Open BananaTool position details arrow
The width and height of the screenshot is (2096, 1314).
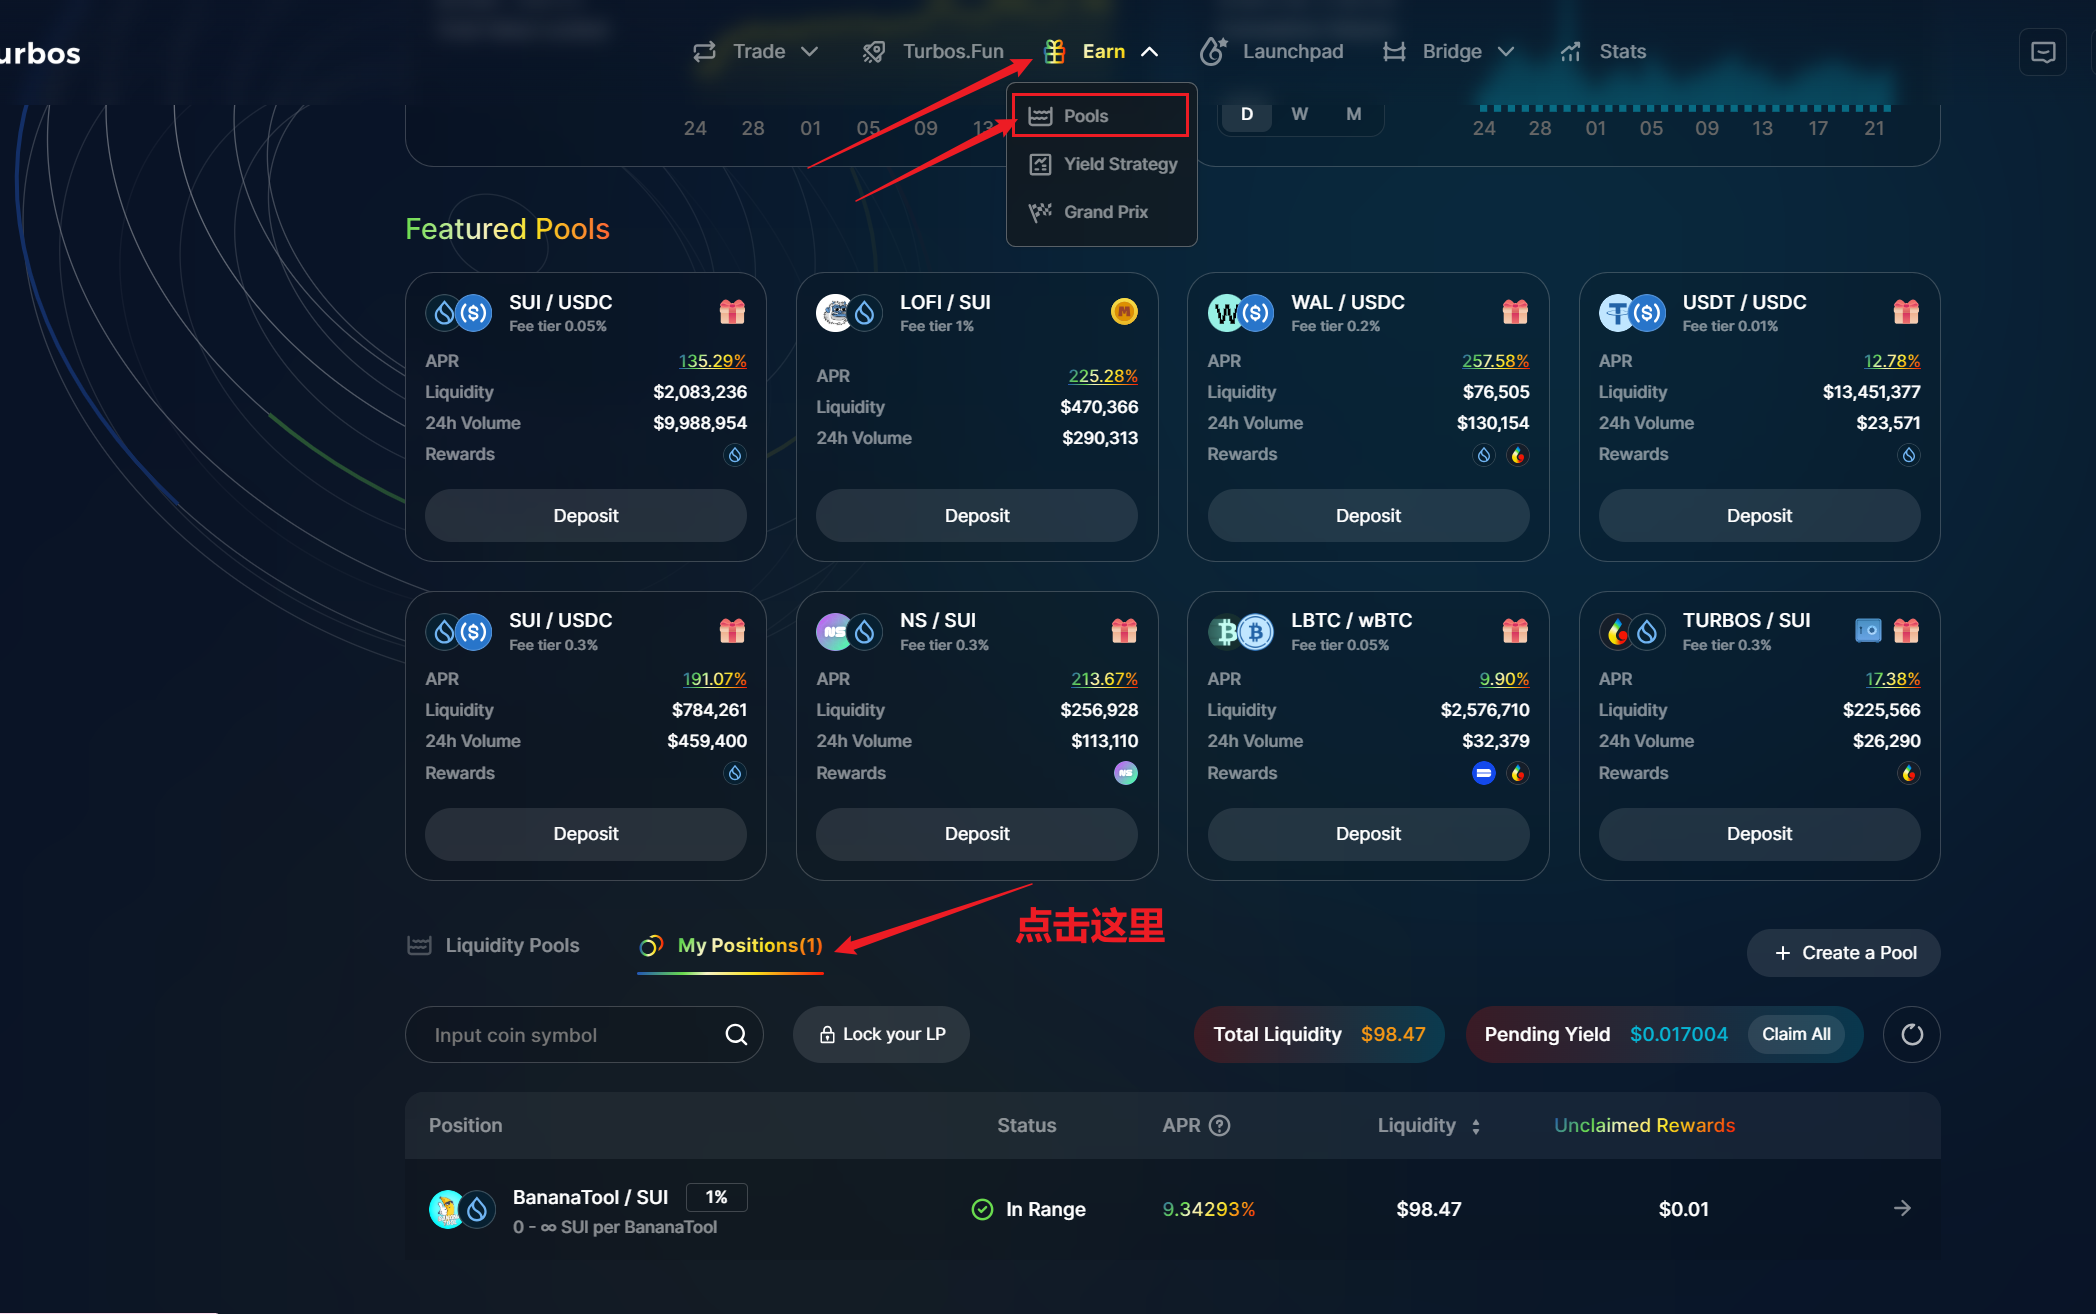tap(1902, 1208)
